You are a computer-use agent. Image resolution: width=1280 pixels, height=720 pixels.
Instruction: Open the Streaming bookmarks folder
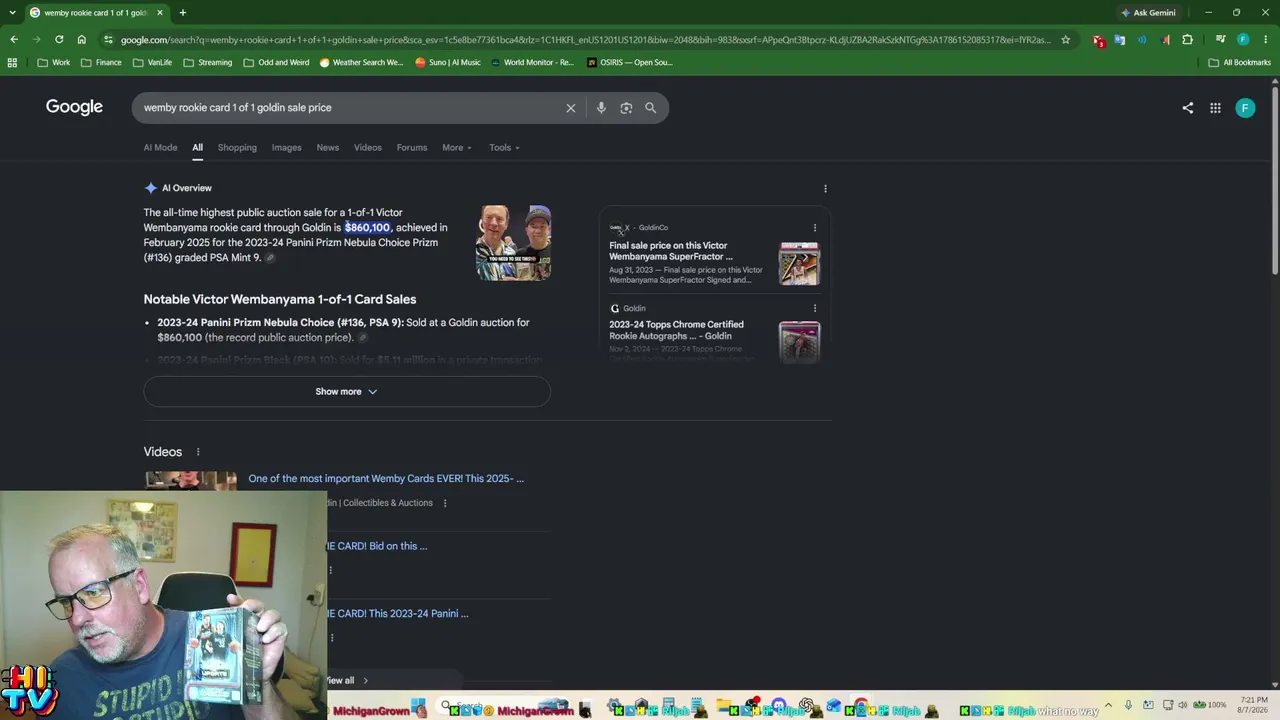[207, 62]
